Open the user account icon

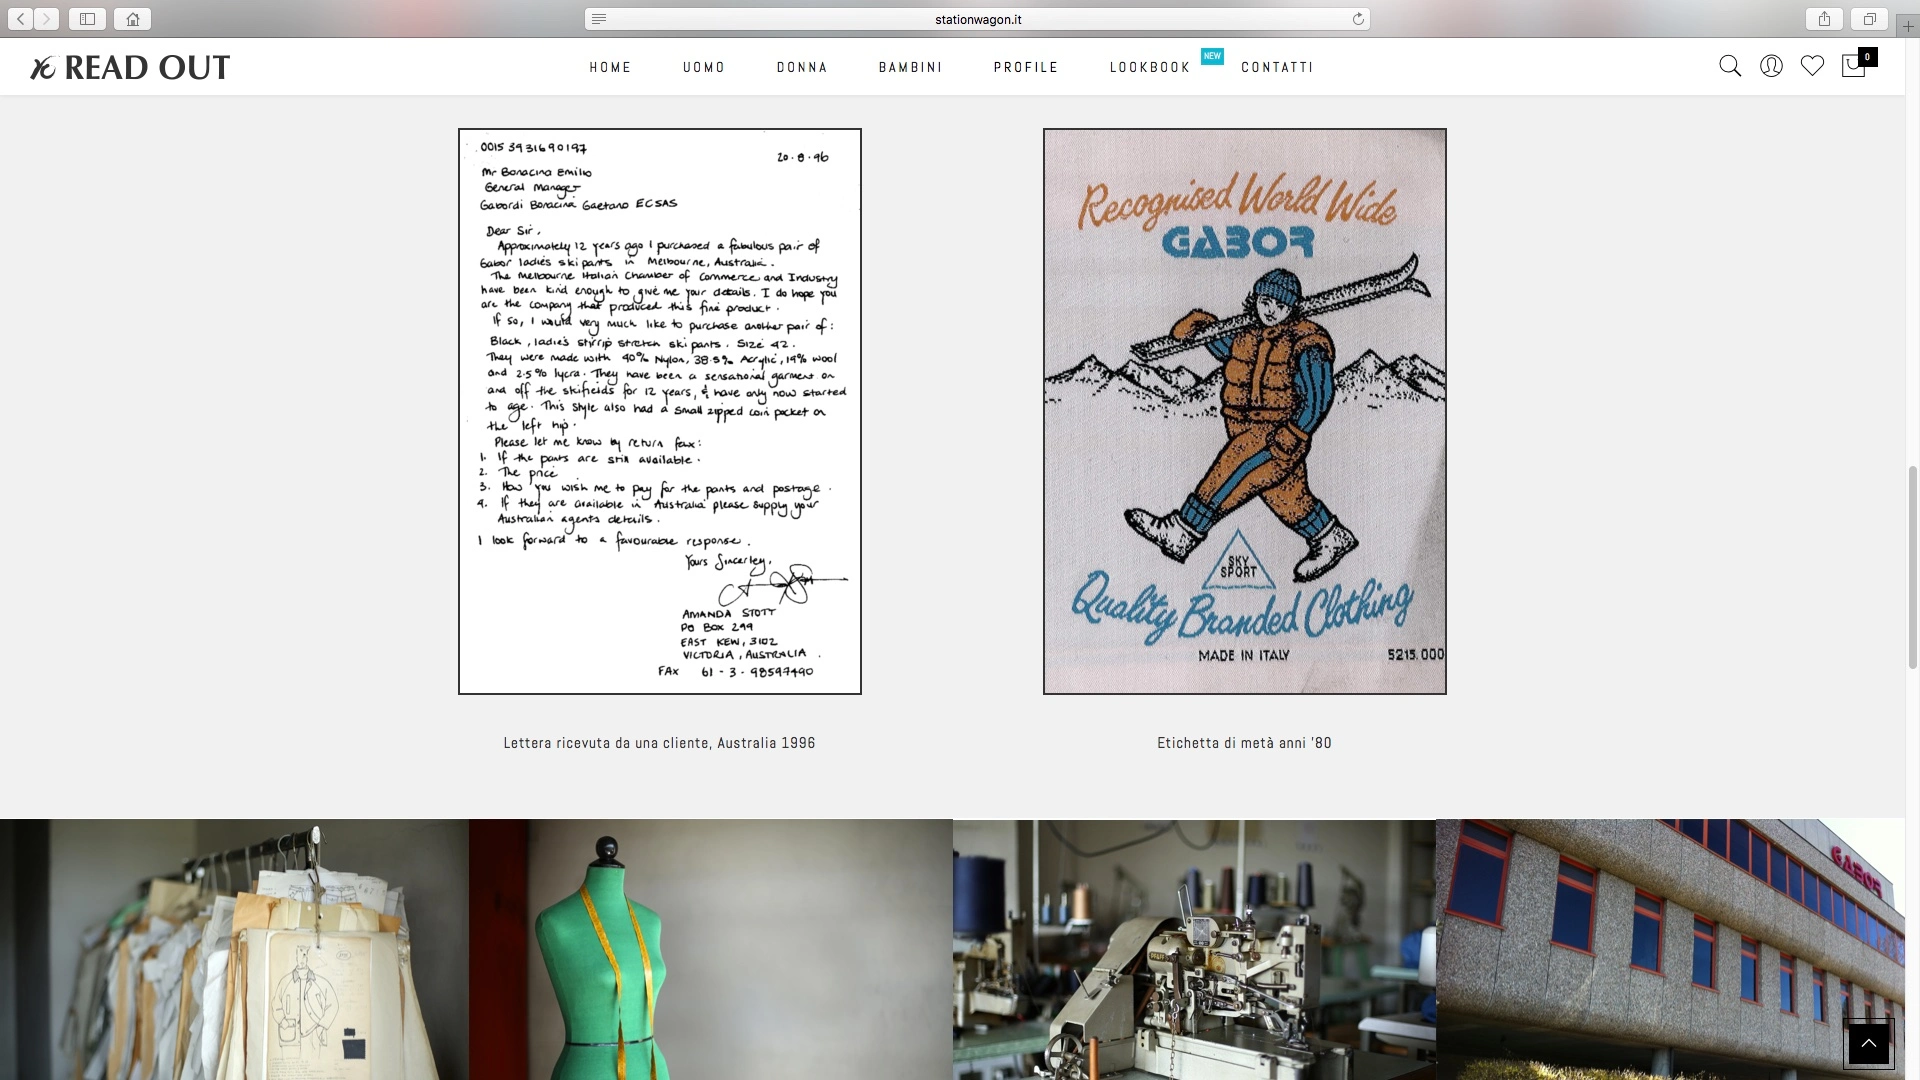point(1771,66)
